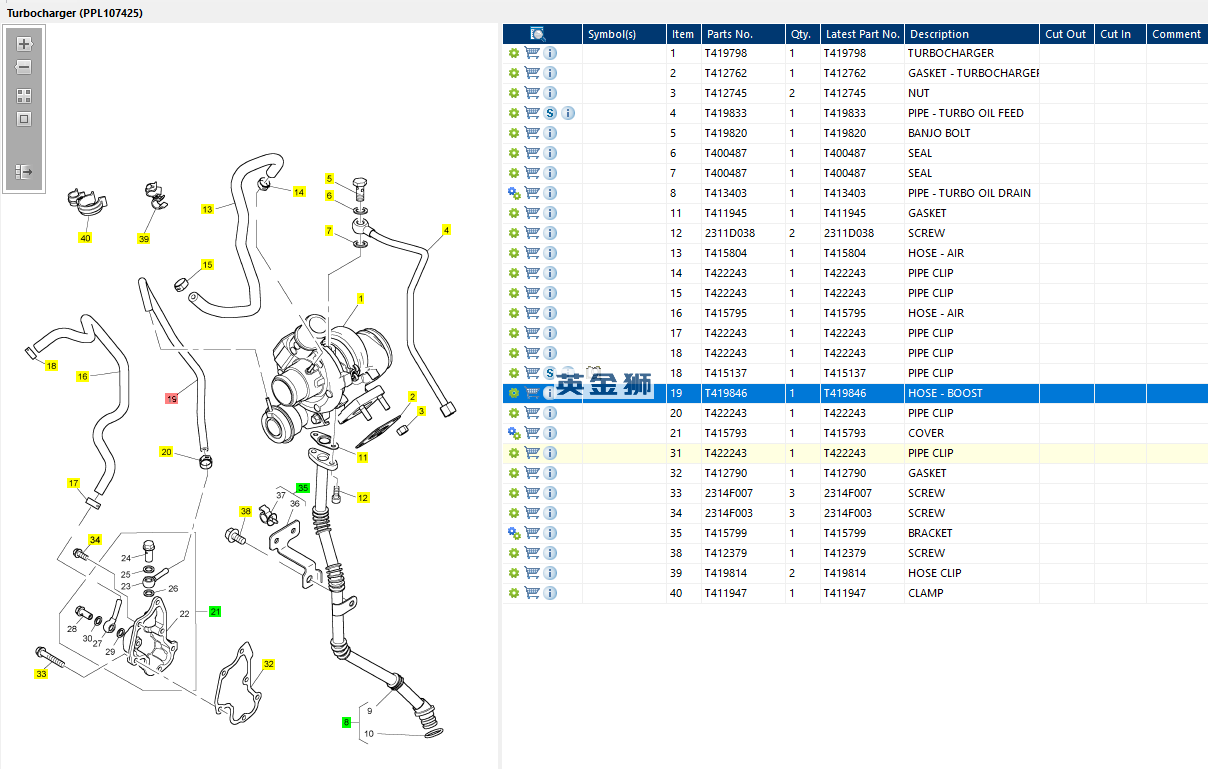Click the search icon in table header
The height and width of the screenshot is (769, 1208).
click(537, 34)
